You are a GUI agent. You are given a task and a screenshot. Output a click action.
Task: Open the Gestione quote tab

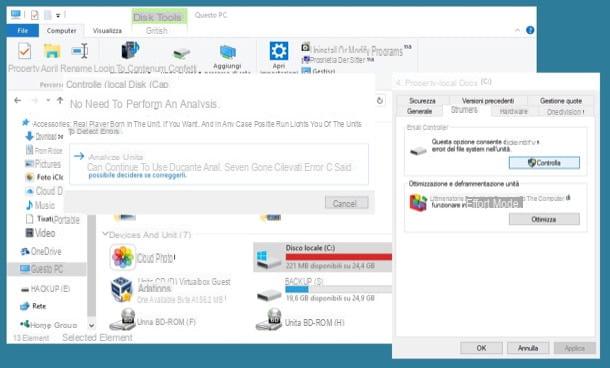pos(561,101)
